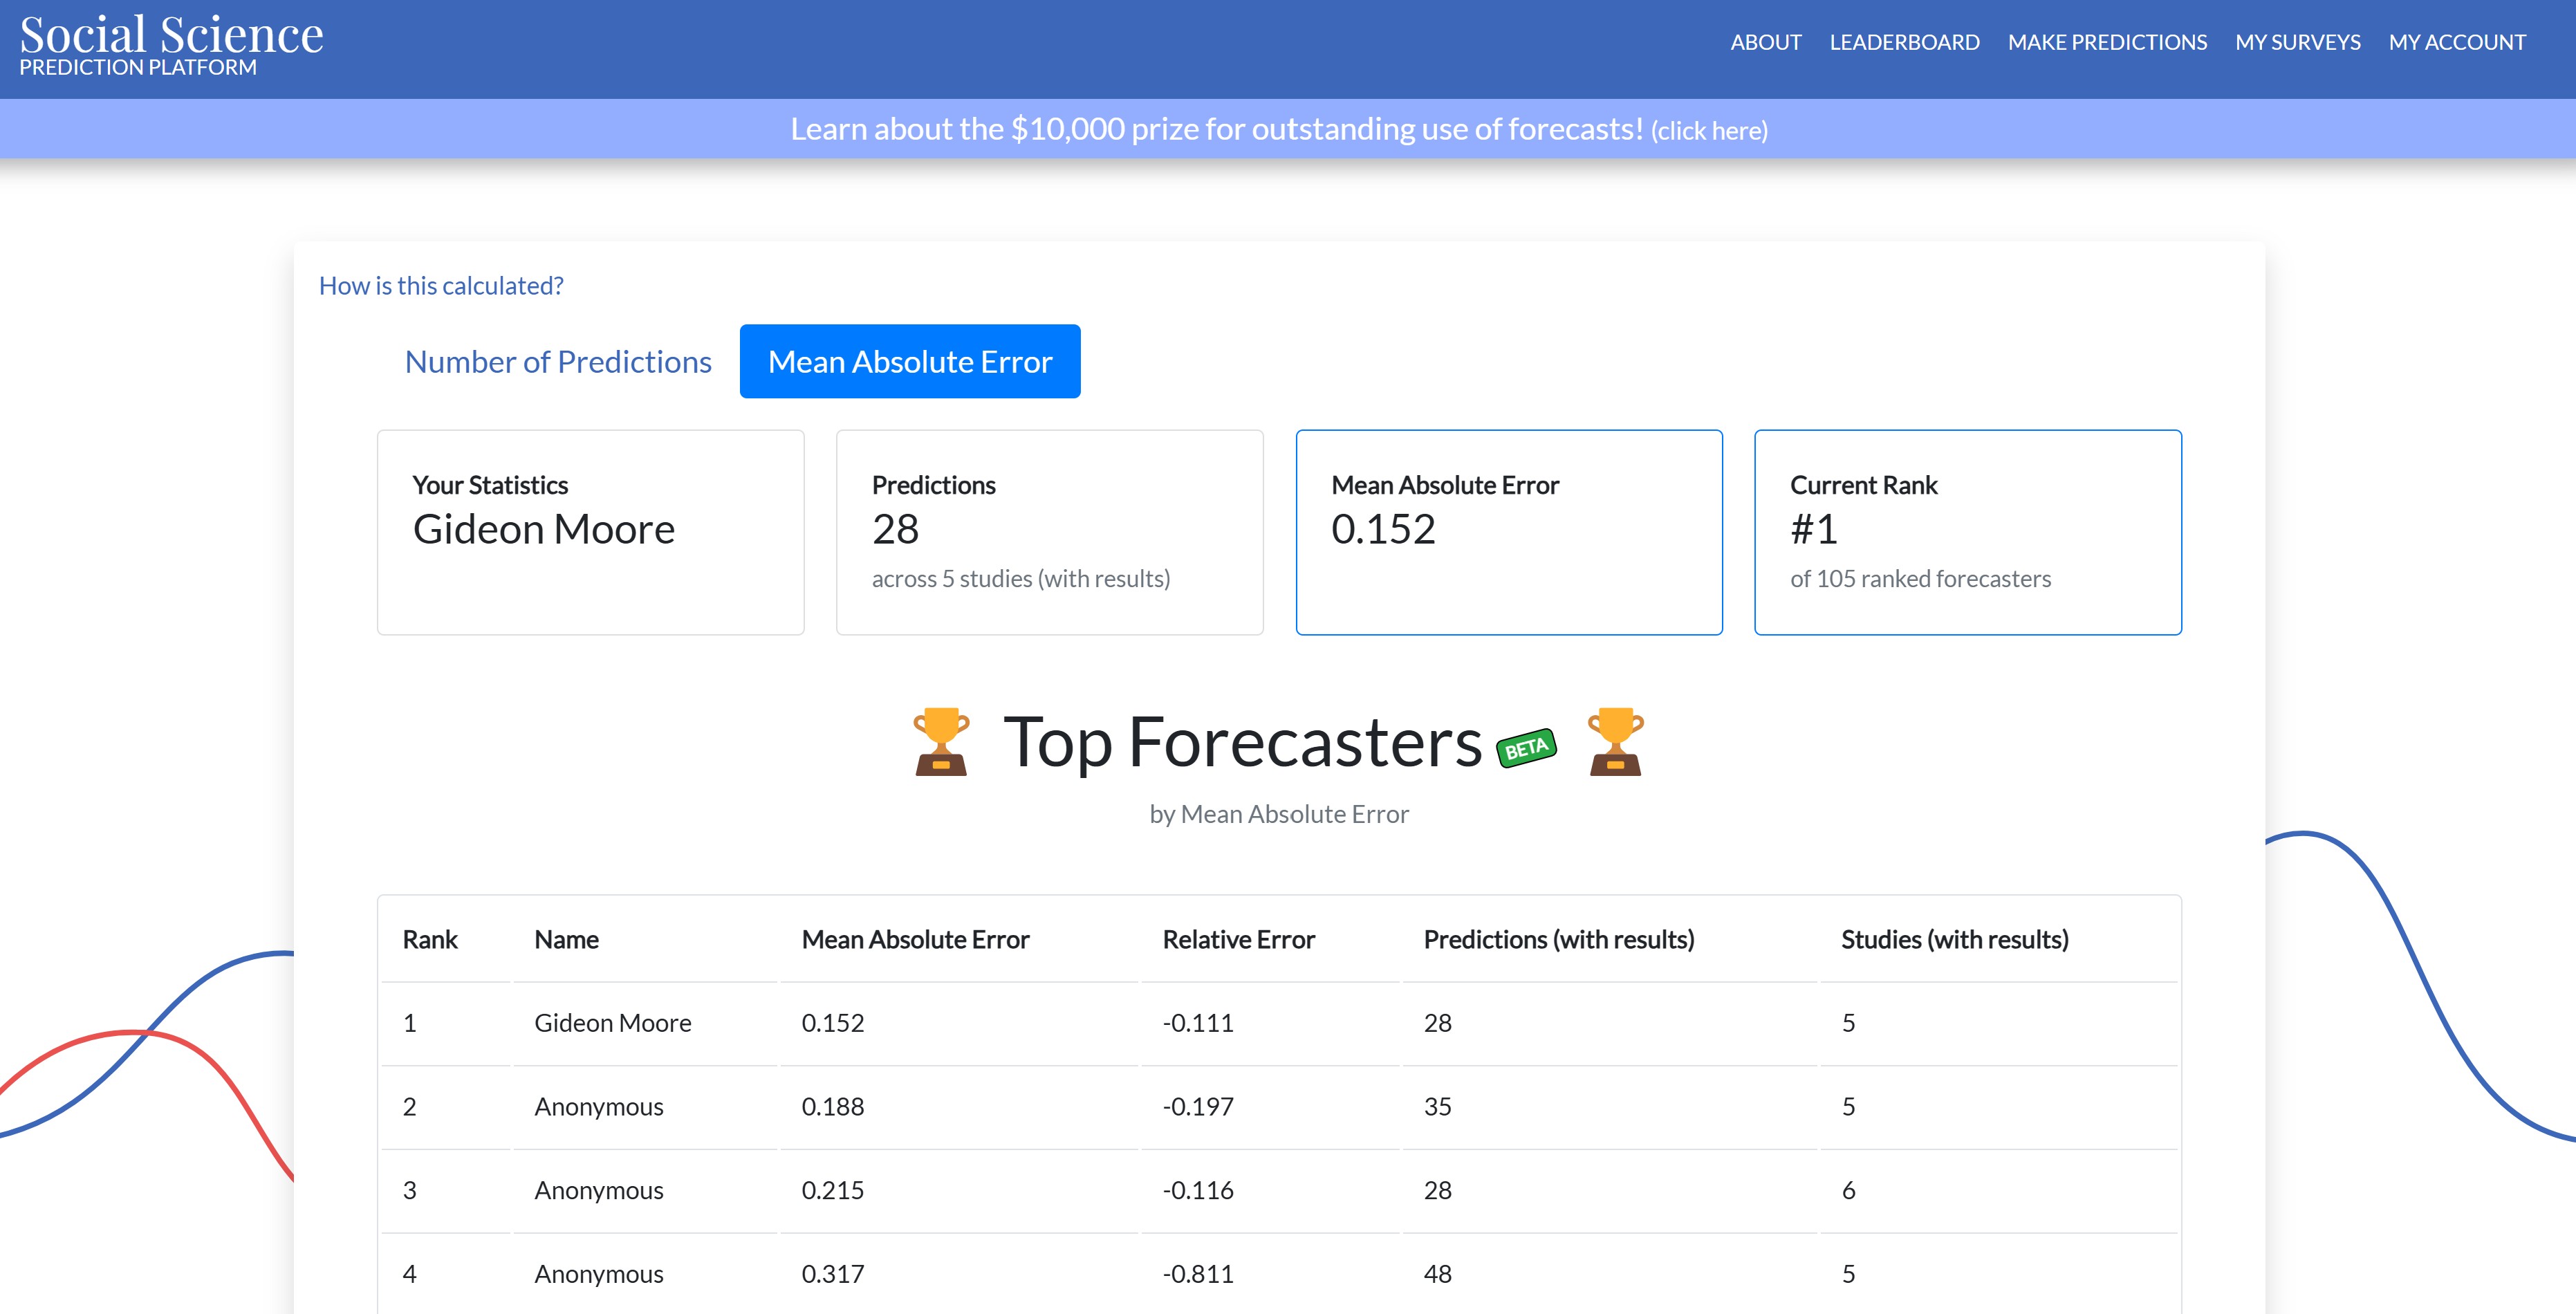Click the Current Rank #1 card
2576x1314 pixels.
click(x=1968, y=532)
